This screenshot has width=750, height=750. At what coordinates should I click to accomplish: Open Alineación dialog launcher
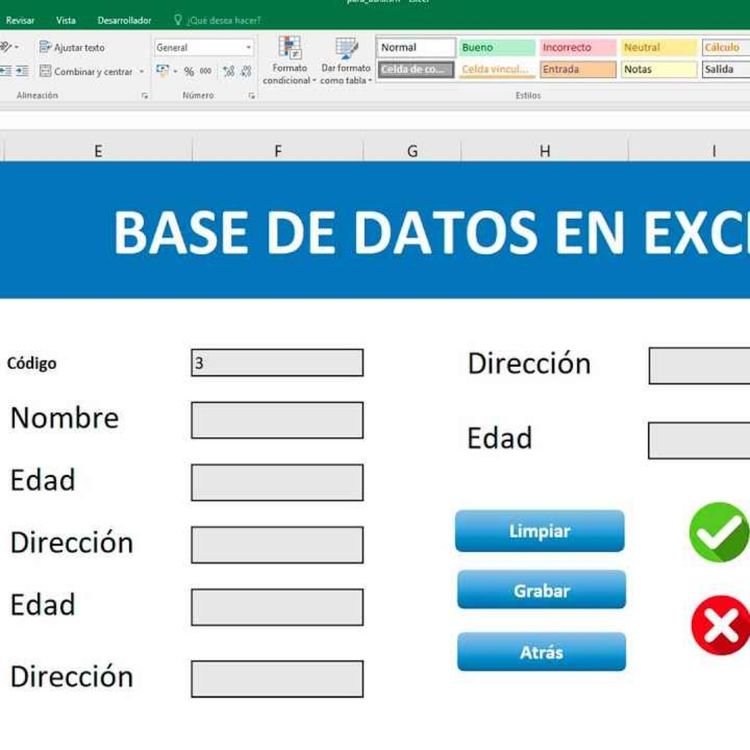144,96
